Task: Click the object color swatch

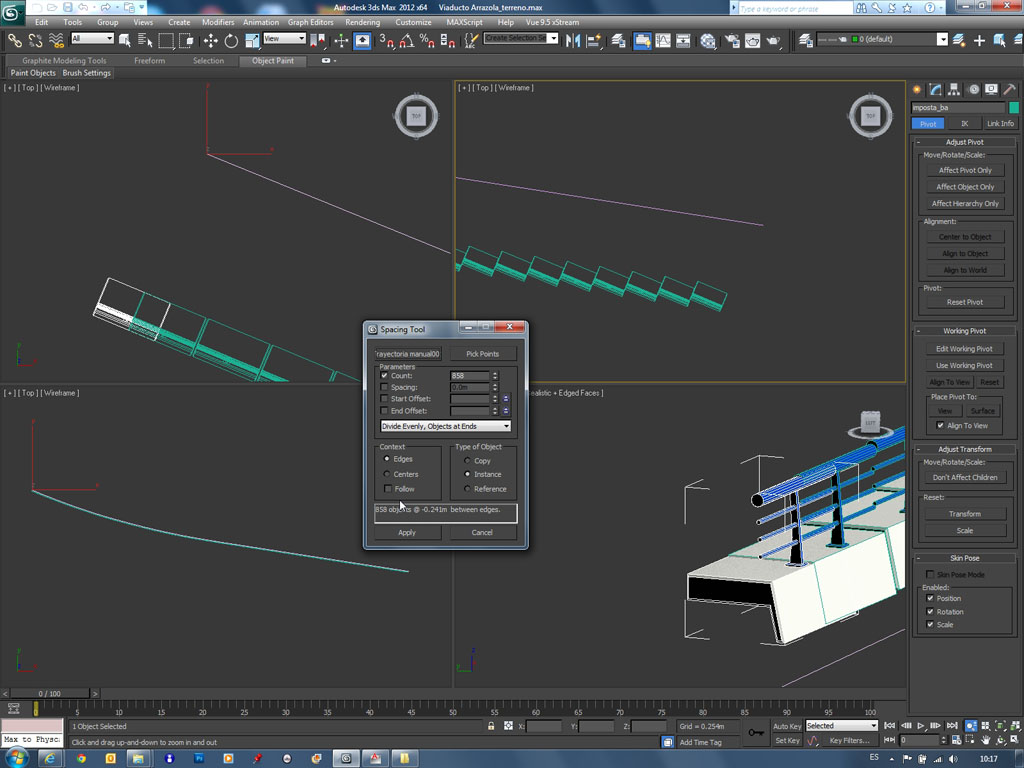Action: click(x=1014, y=108)
